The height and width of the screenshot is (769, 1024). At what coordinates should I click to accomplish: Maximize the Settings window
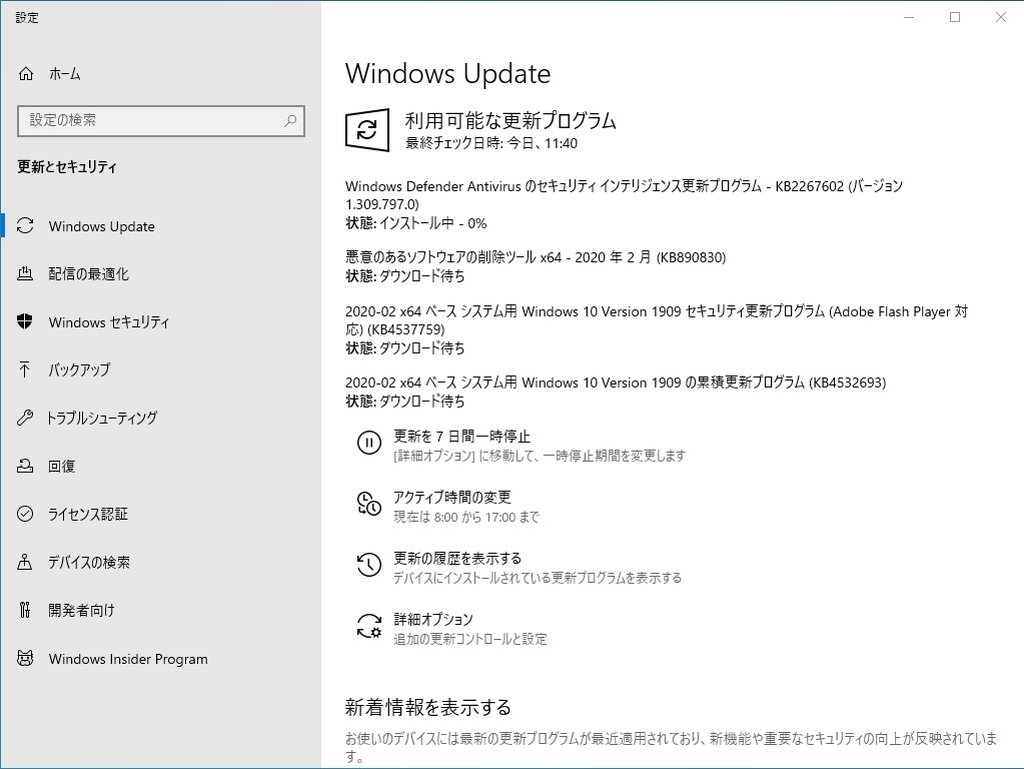point(955,18)
